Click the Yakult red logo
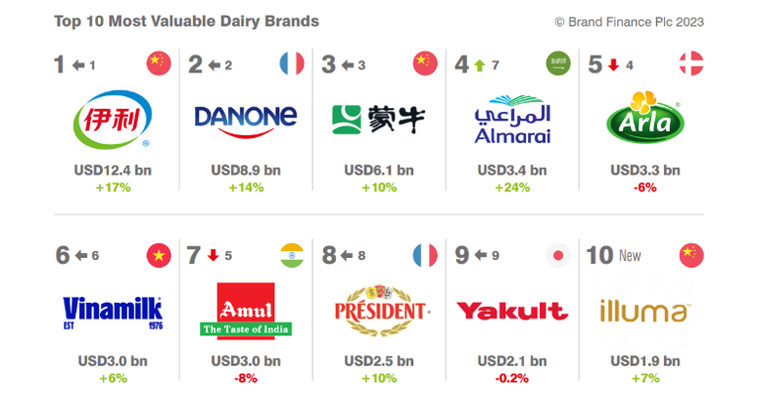This screenshot has width=760, height=401. pos(511,311)
